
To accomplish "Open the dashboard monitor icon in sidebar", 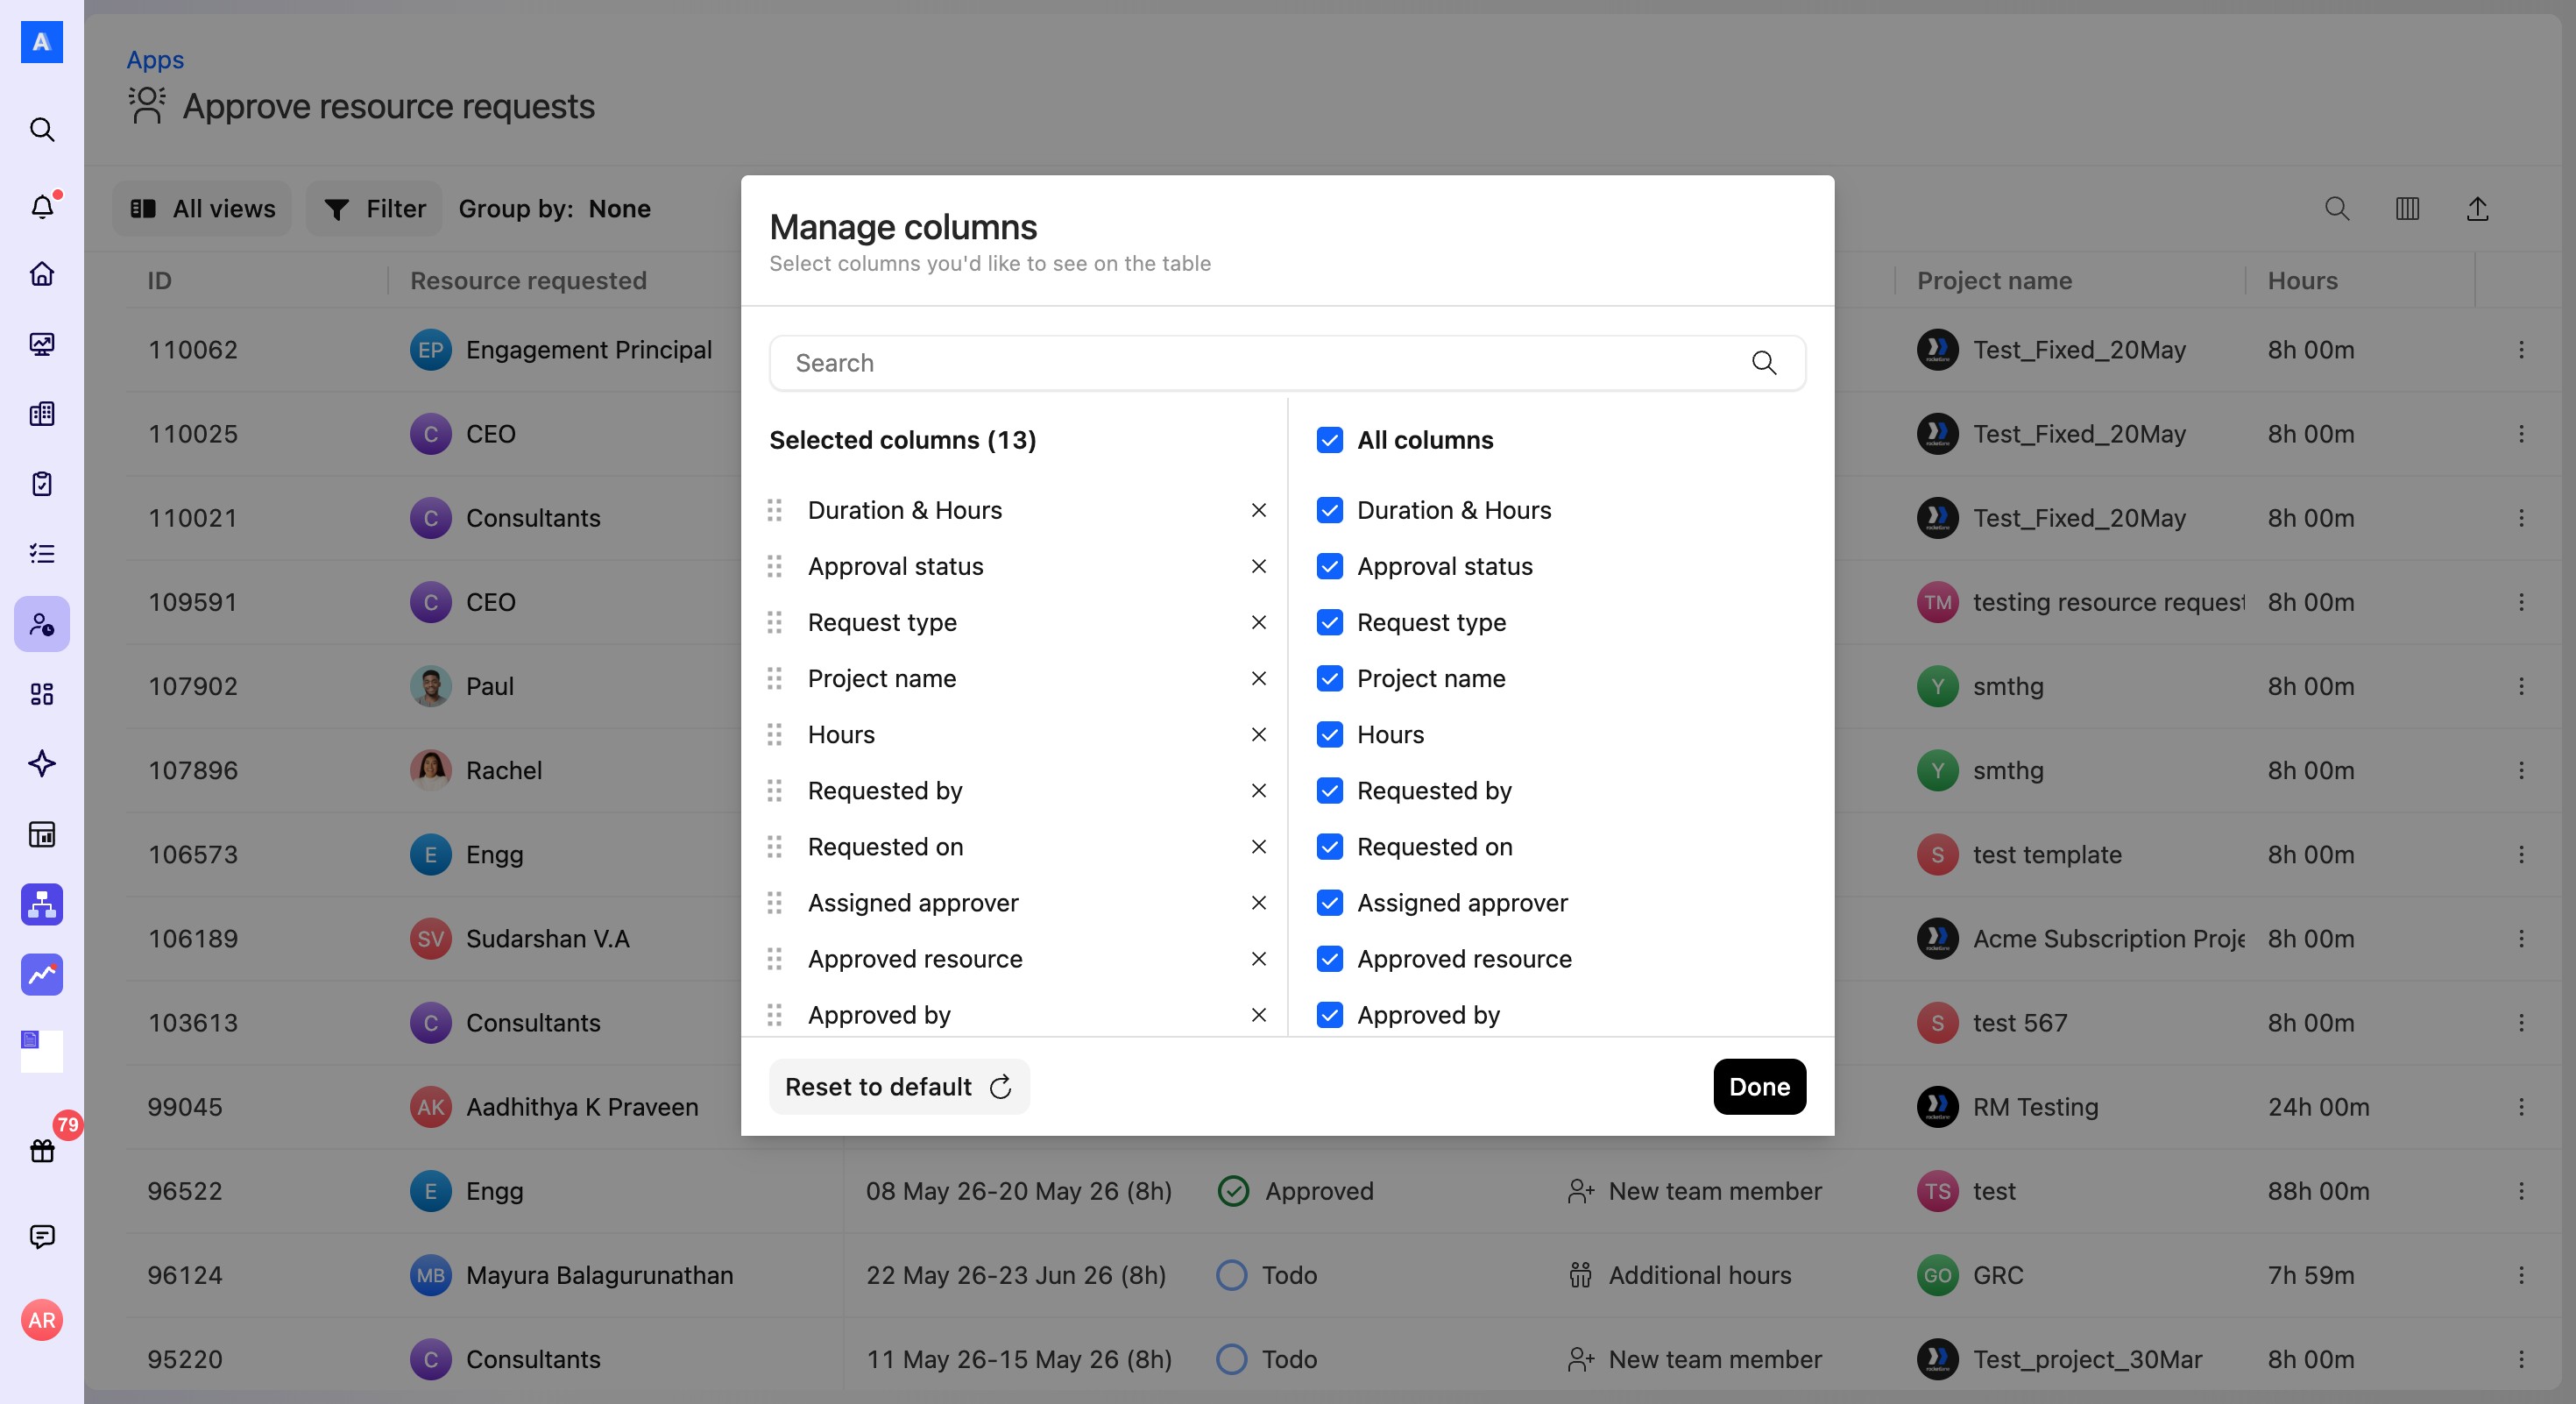I will (42, 344).
